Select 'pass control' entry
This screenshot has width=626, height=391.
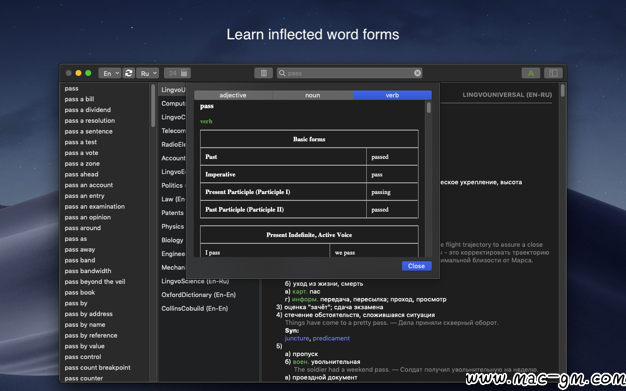83,357
